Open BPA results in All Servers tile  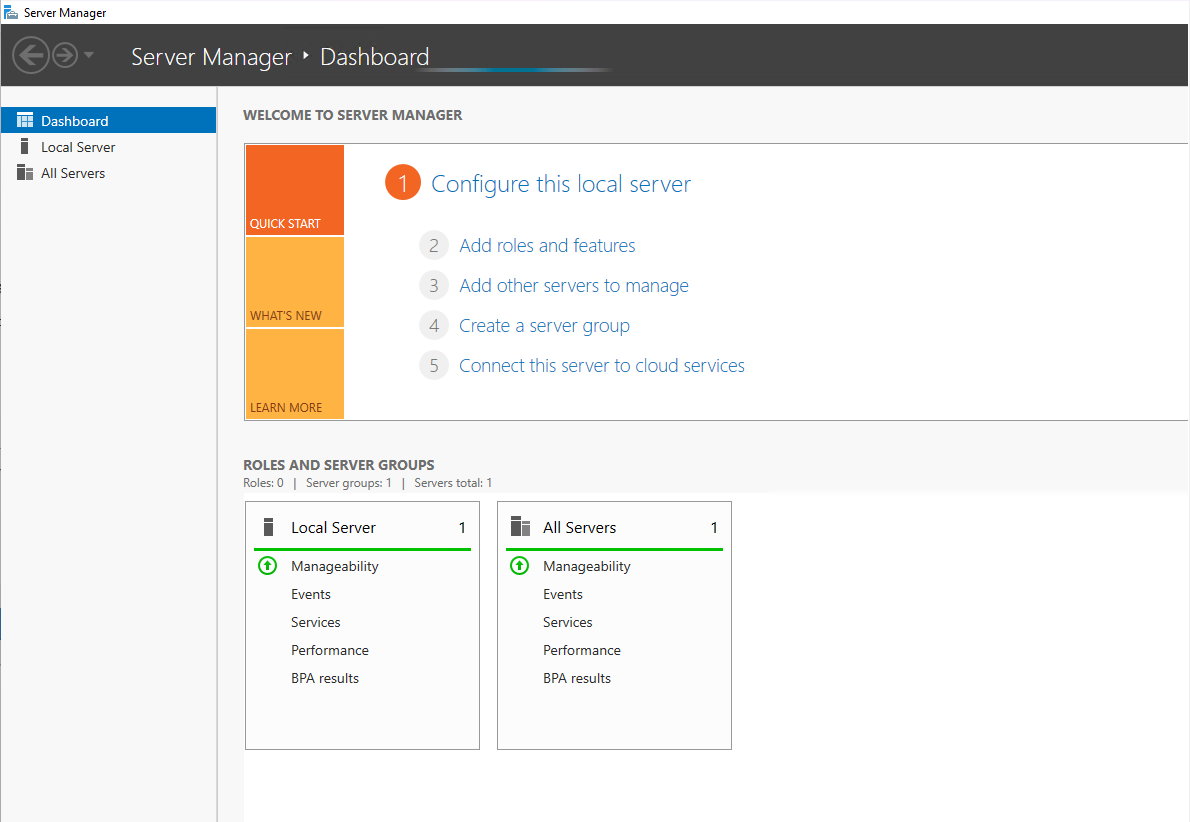coord(577,679)
